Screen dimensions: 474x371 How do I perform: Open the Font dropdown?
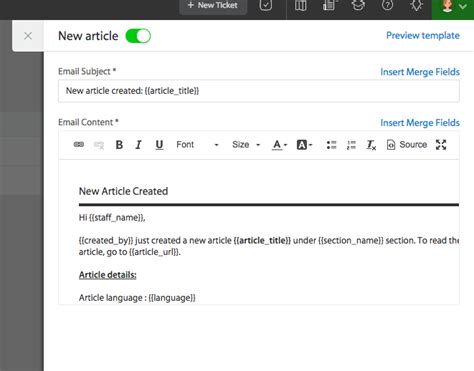pos(197,145)
